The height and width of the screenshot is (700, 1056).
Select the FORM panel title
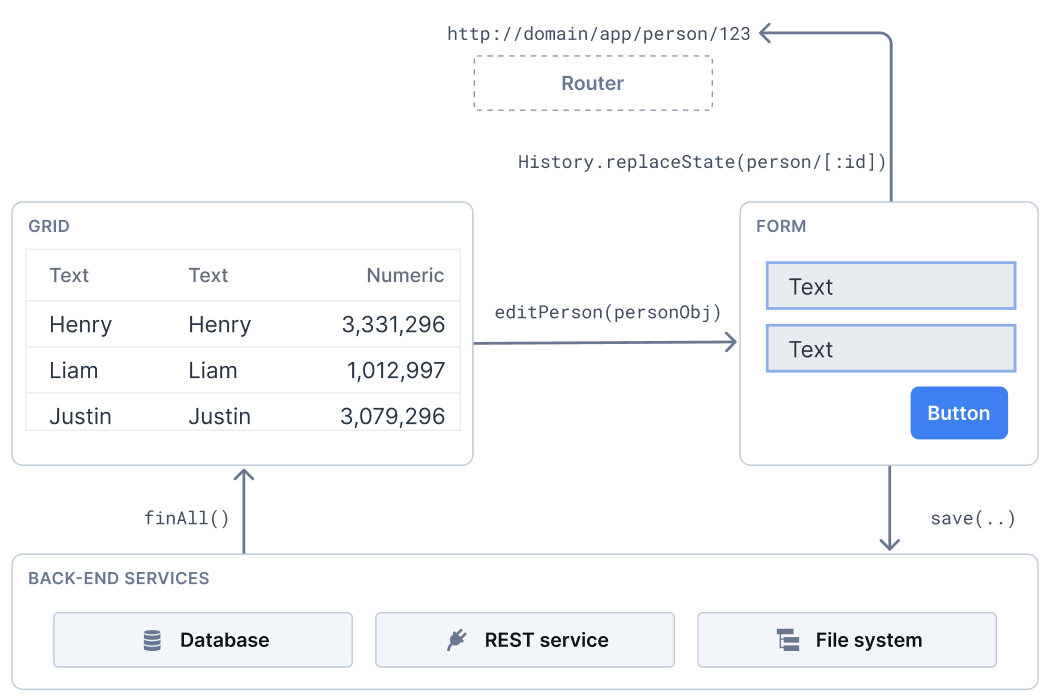[x=780, y=226]
